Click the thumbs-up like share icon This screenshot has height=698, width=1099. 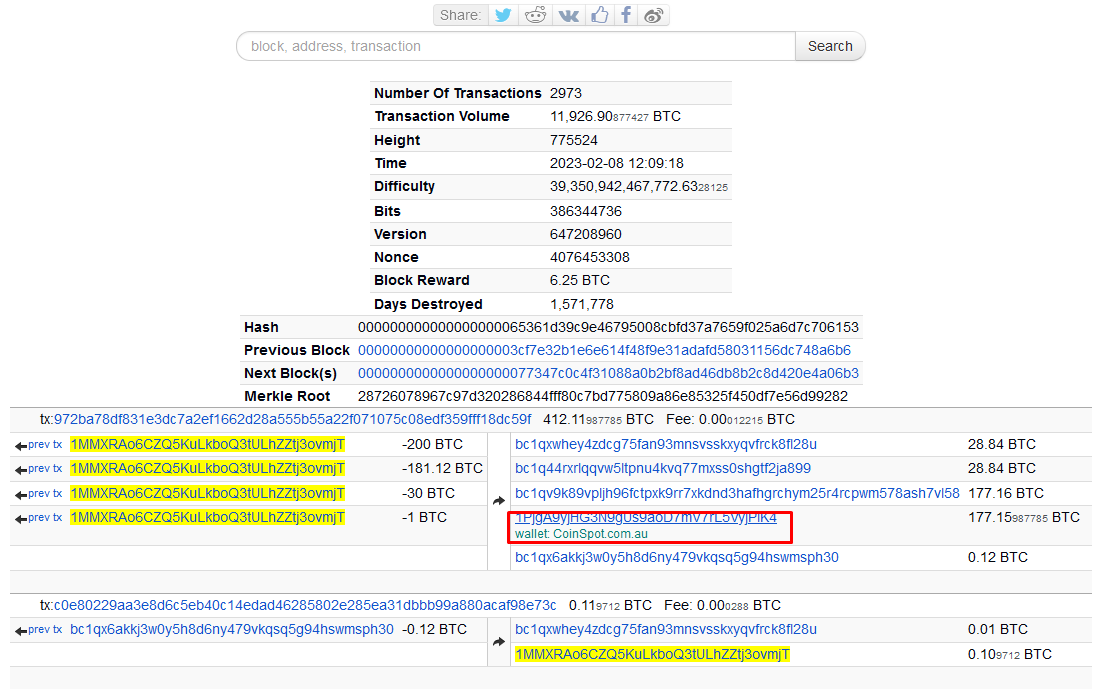(x=599, y=15)
